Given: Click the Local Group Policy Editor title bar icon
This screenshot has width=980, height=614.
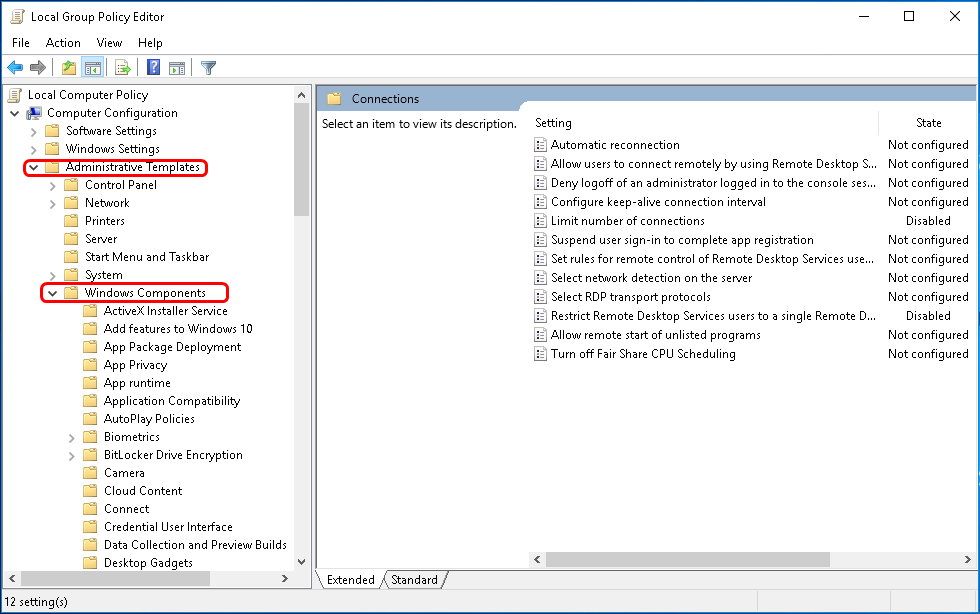Looking at the screenshot, I should [x=15, y=16].
